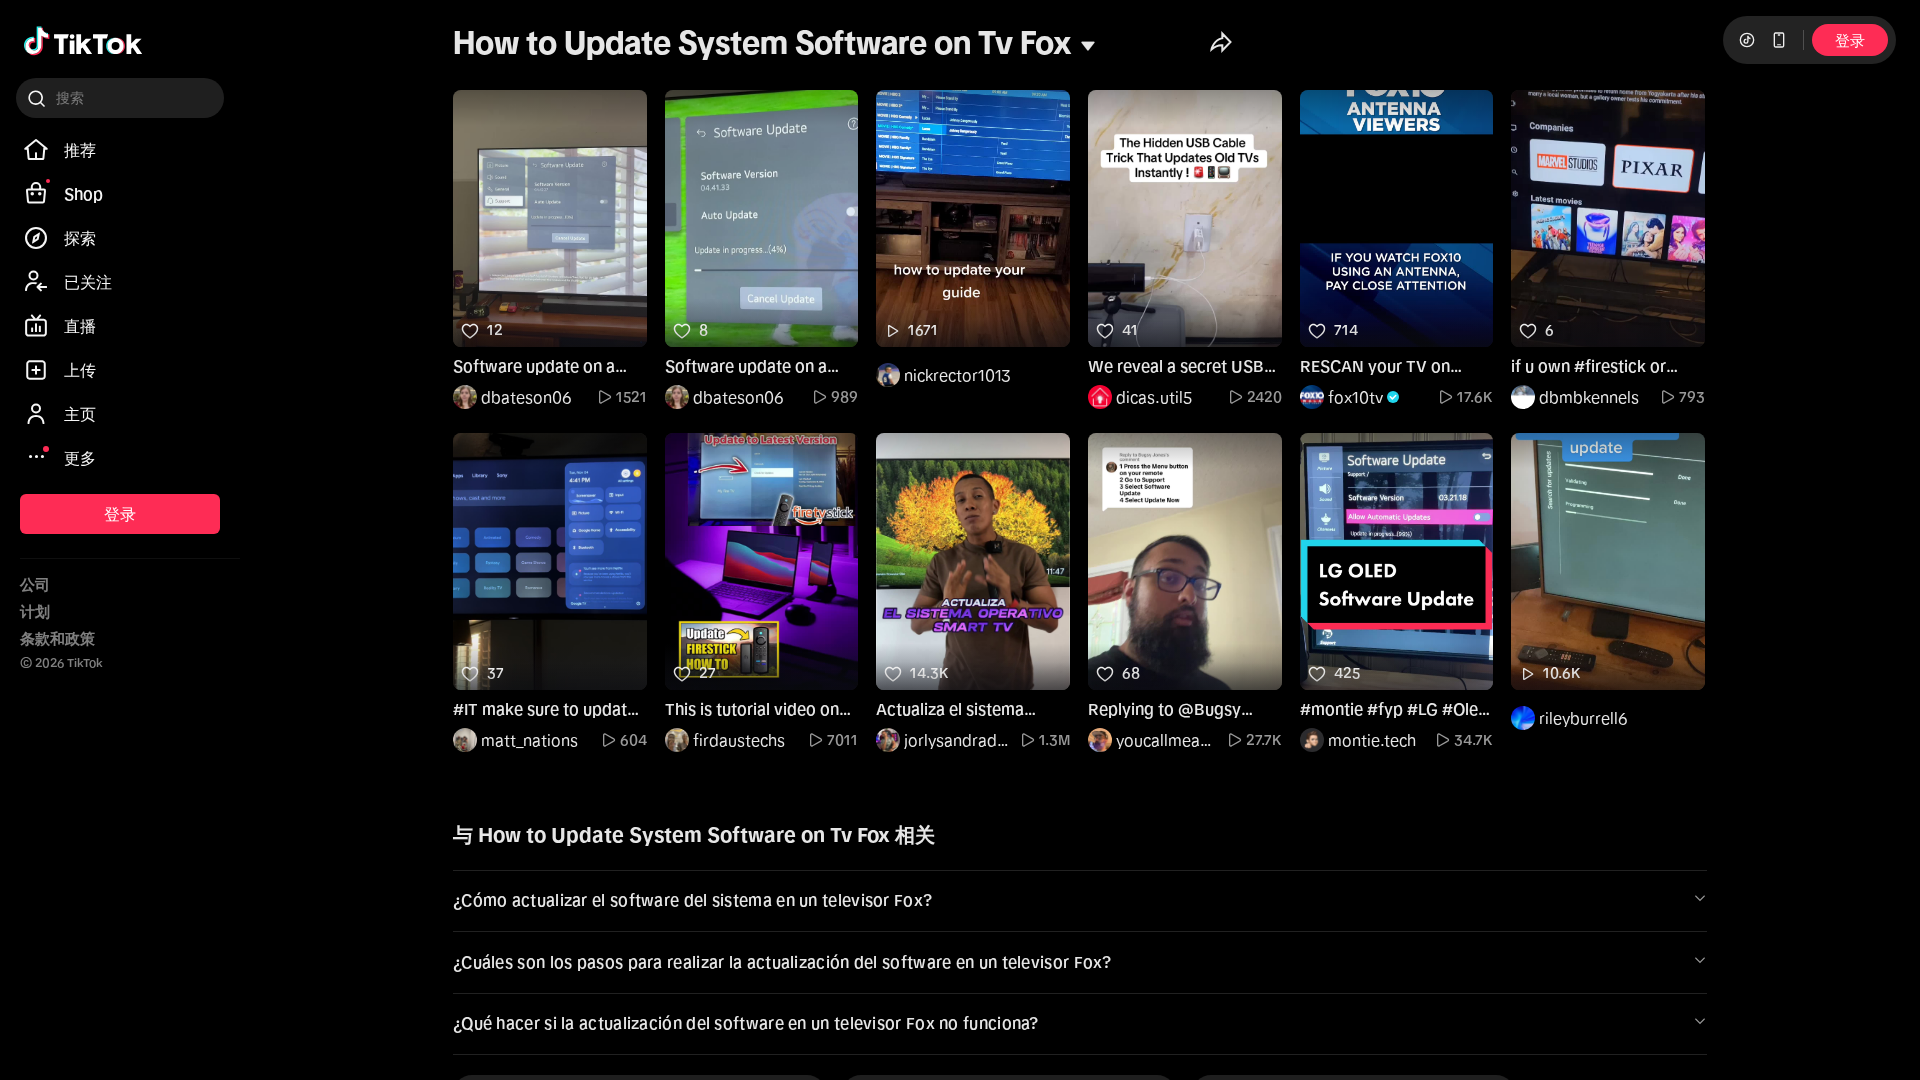Image resolution: width=1920 pixels, height=1080 pixels.
Task: Click the coin icon in top bar
Action: click(1747, 40)
